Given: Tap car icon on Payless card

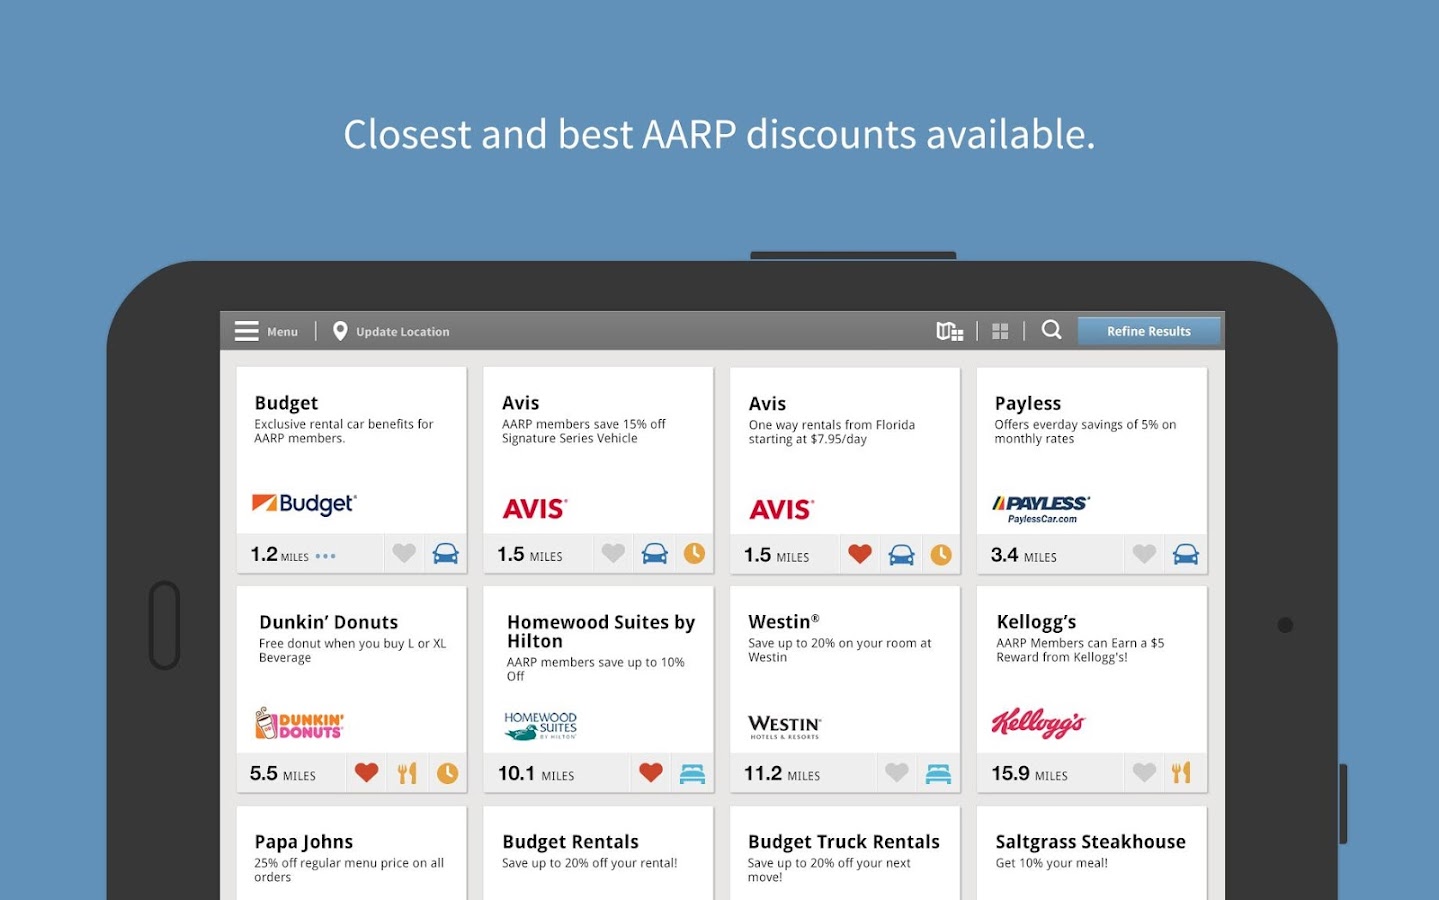Looking at the screenshot, I should pyautogui.click(x=1186, y=554).
